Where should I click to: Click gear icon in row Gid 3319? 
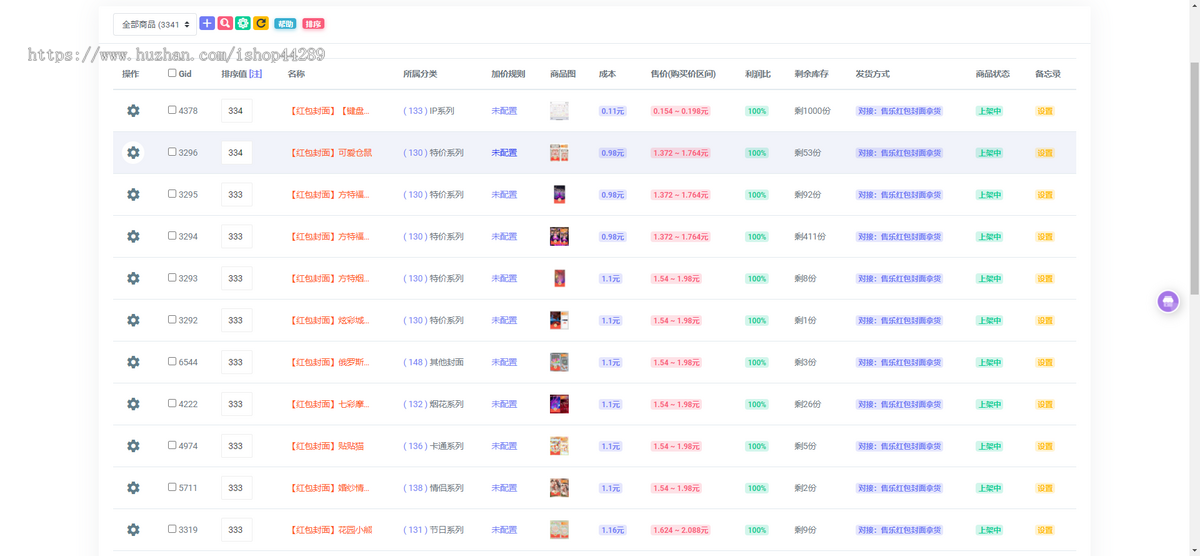click(x=133, y=530)
